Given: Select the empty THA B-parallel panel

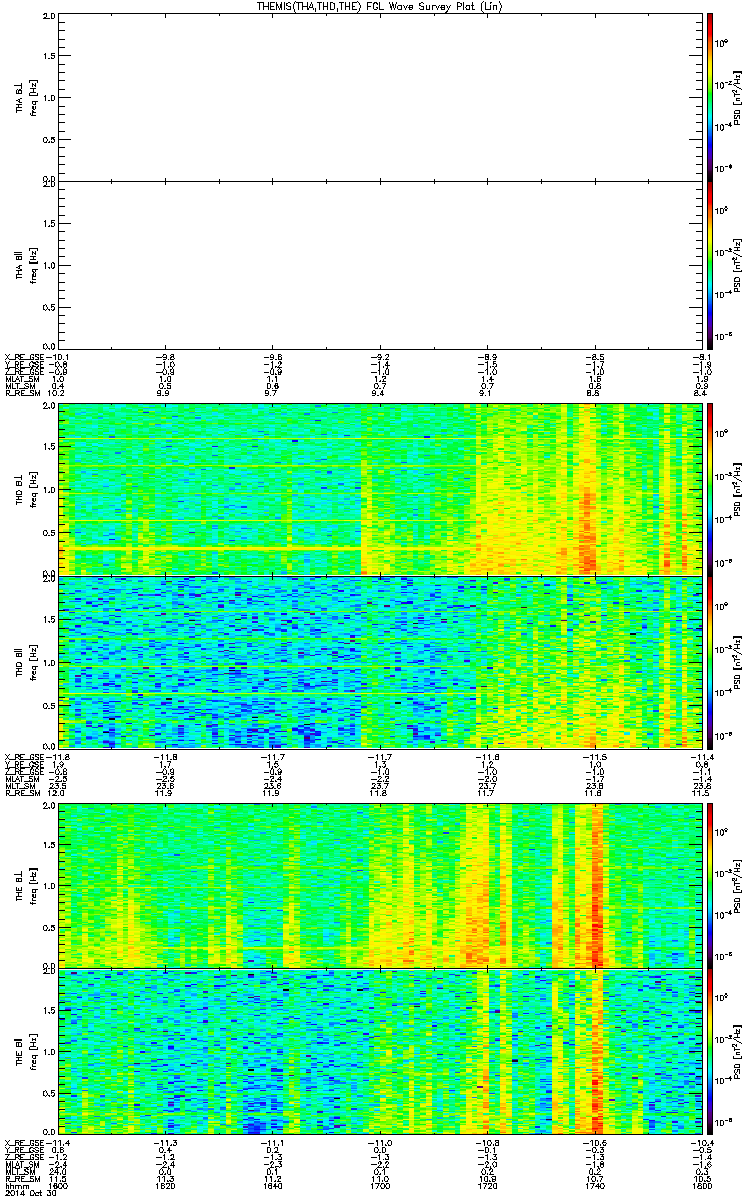Looking at the screenshot, I should tap(380, 265).
